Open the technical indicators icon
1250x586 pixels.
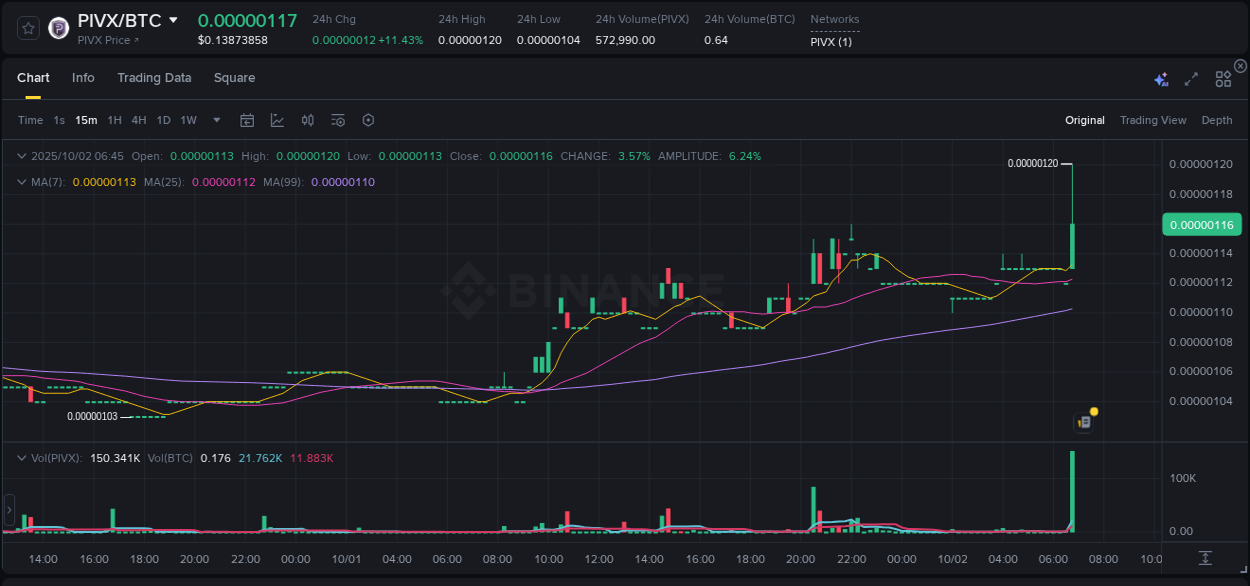point(307,119)
